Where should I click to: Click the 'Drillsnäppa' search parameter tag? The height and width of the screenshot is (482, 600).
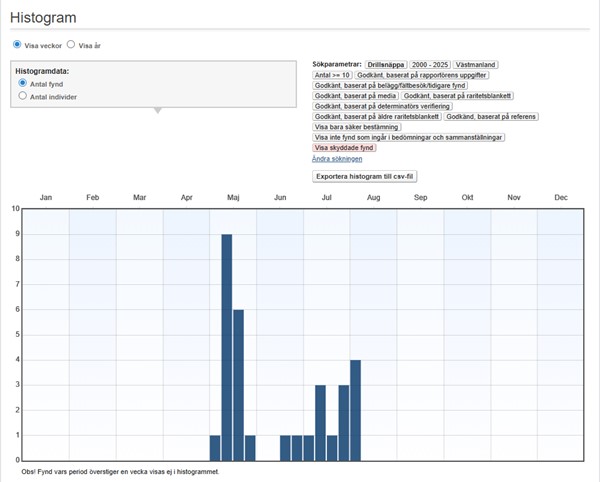point(385,64)
